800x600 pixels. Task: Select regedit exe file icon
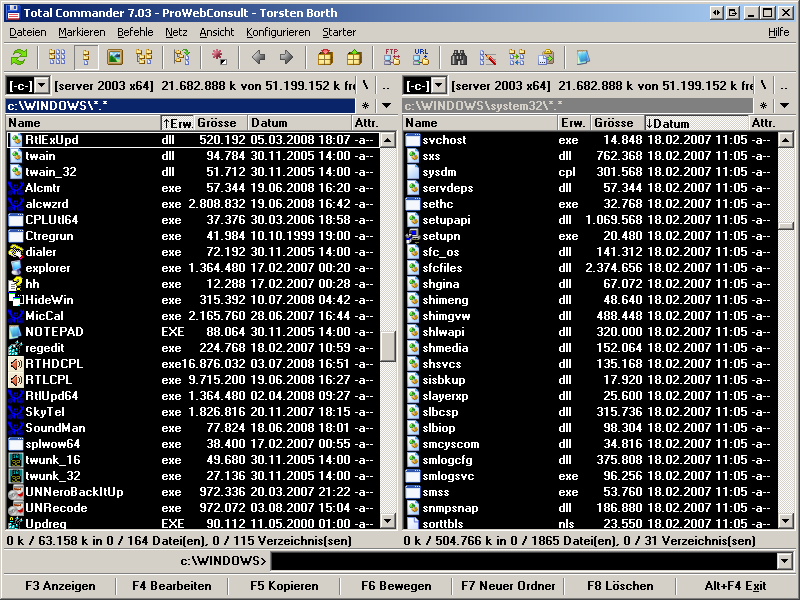[x=16, y=348]
